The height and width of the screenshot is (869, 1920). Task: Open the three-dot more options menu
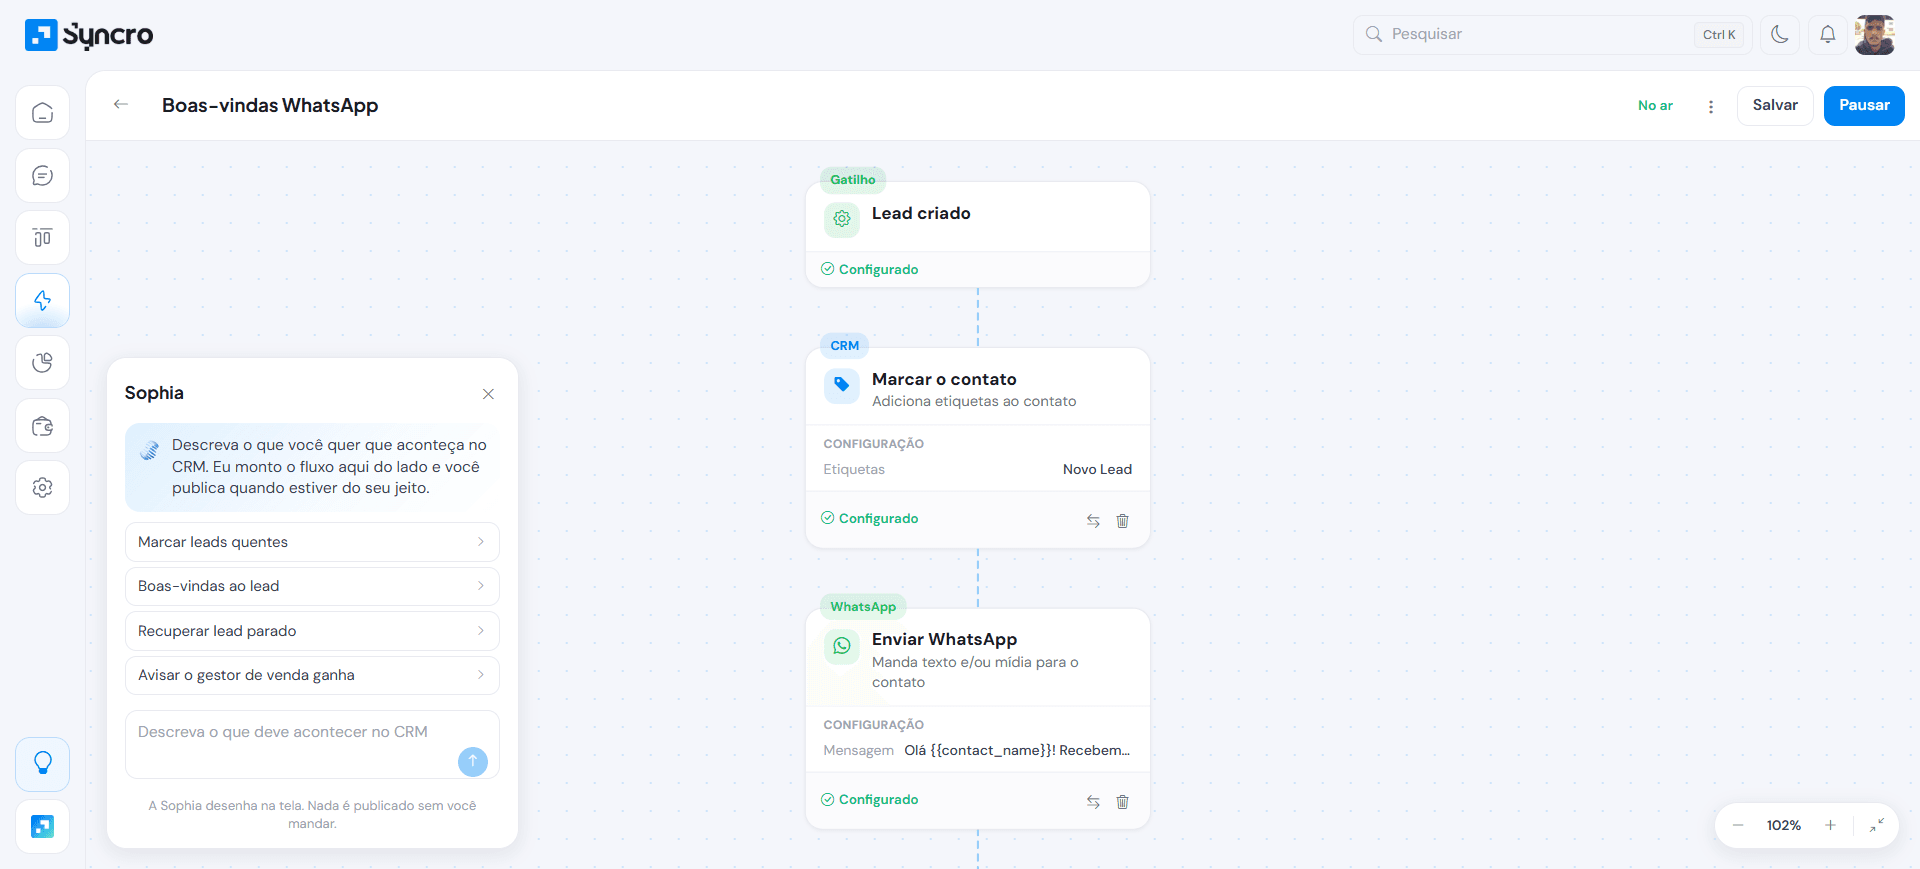1711,106
